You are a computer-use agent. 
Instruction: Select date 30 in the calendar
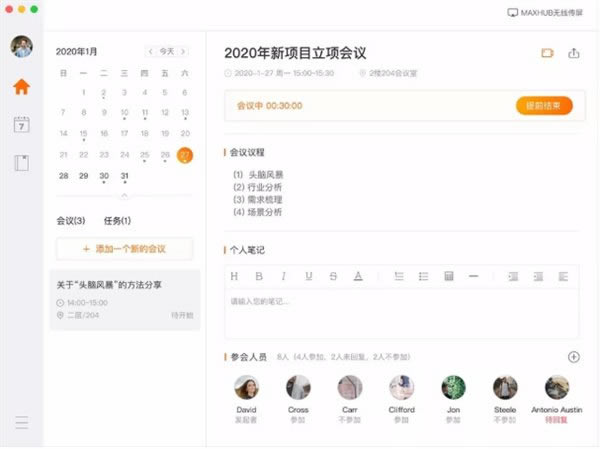pos(104,176)
